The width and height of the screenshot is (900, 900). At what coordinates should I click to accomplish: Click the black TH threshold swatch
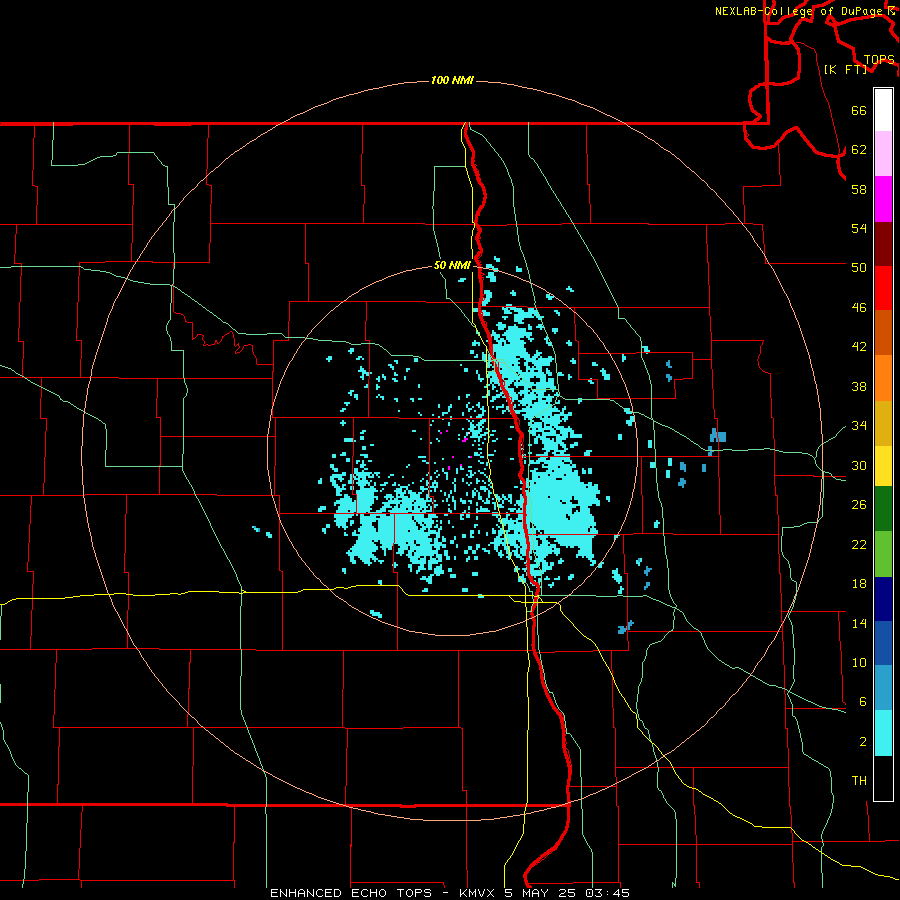(883, 778)
